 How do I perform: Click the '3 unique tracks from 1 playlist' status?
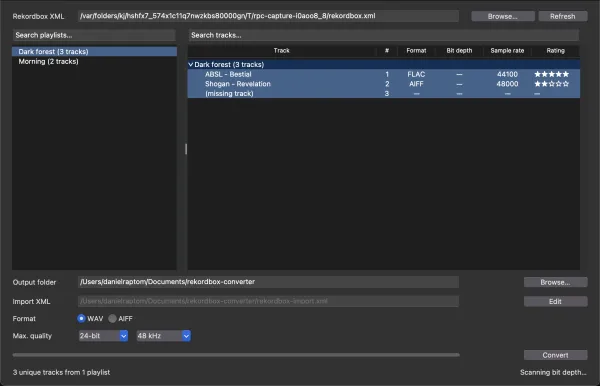pyautogui.click(x=61, y=372)
